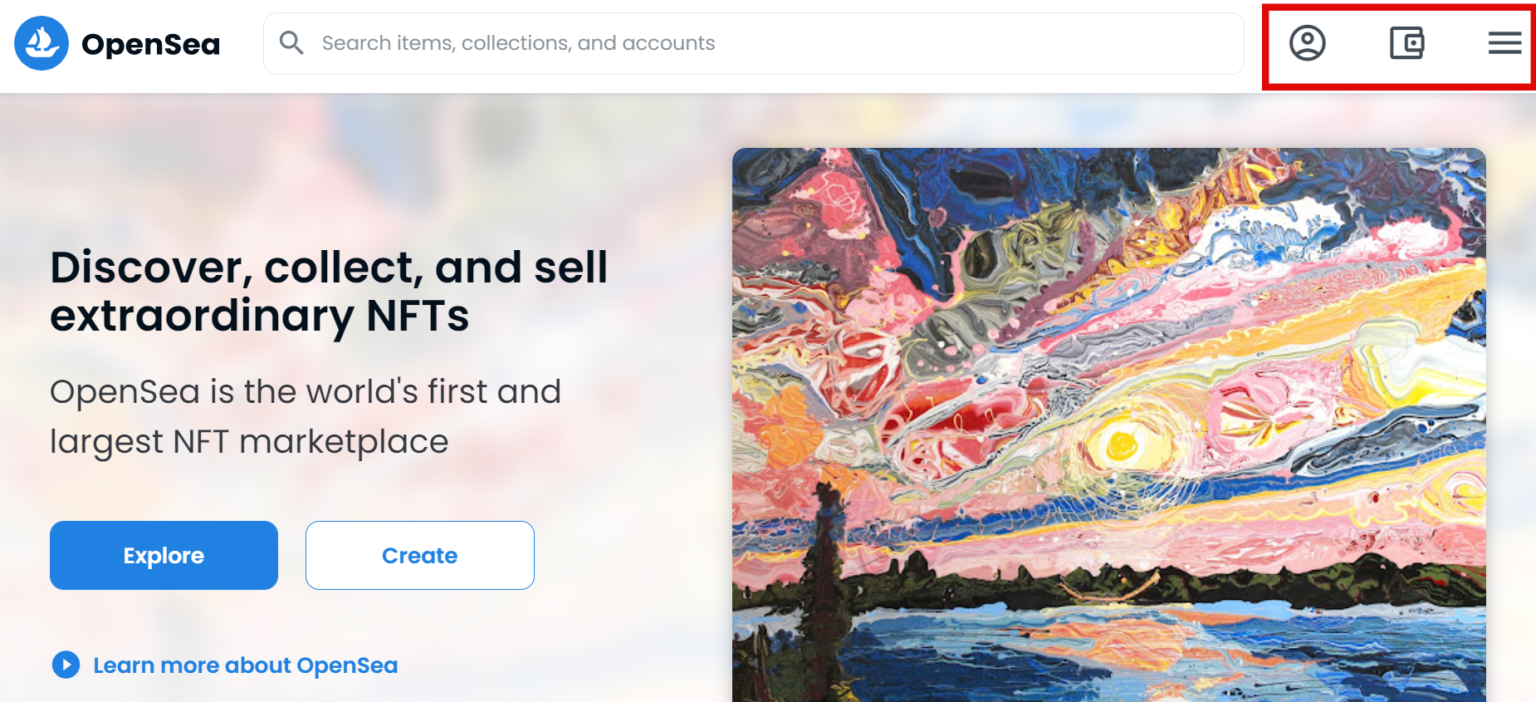Click the "largest NFT marketplace" text line
1536x702 pixels.
click(x=249, y=441)
